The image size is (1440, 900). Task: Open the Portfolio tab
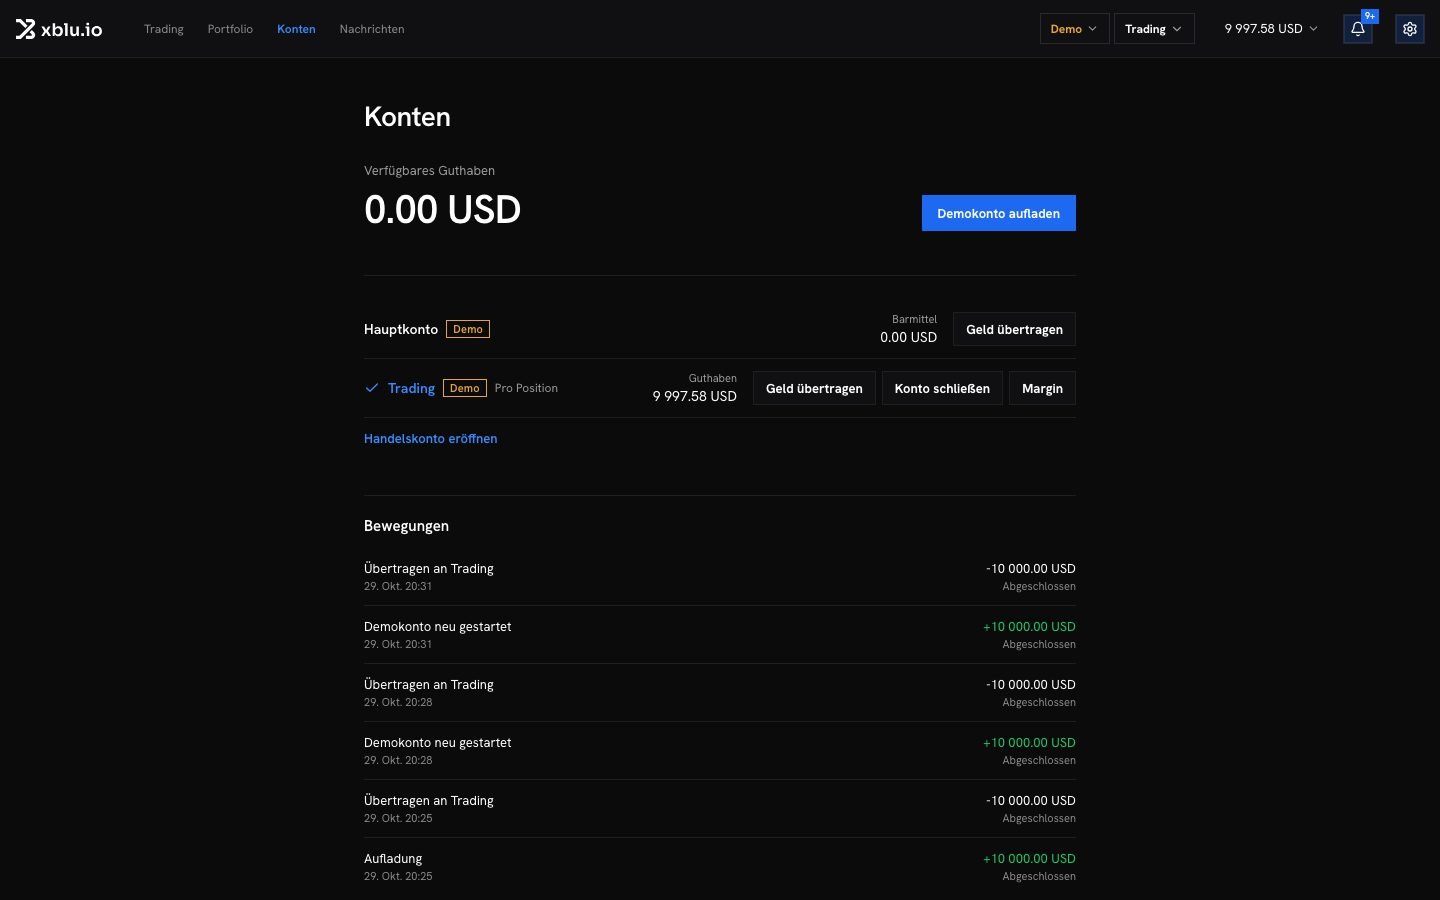(x=230, y=29)
